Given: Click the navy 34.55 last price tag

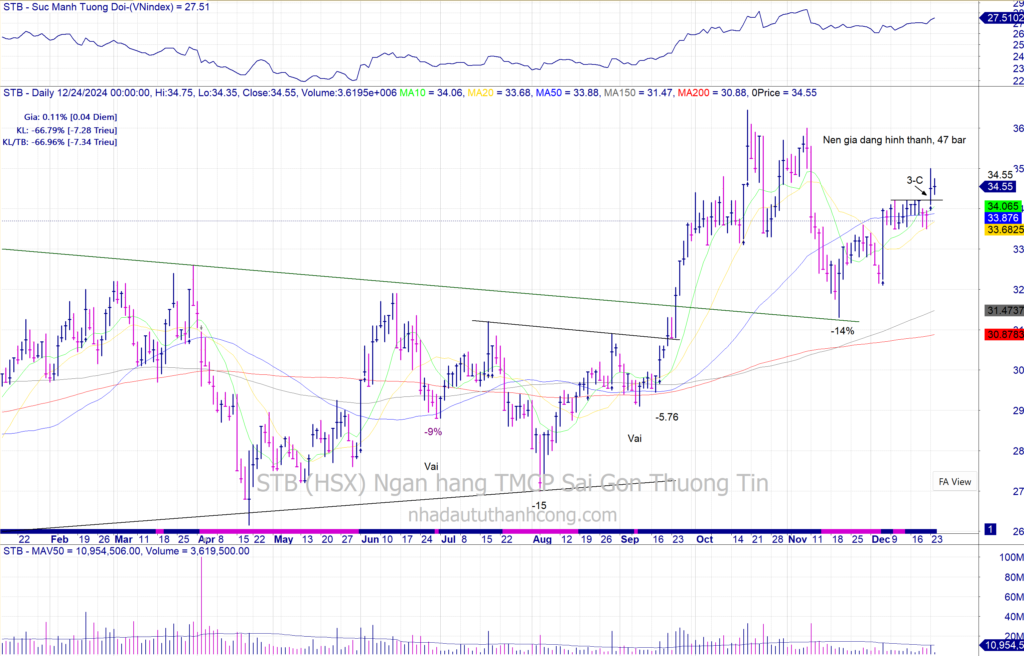Looking at the screenshot, I should pos(1001,186).
